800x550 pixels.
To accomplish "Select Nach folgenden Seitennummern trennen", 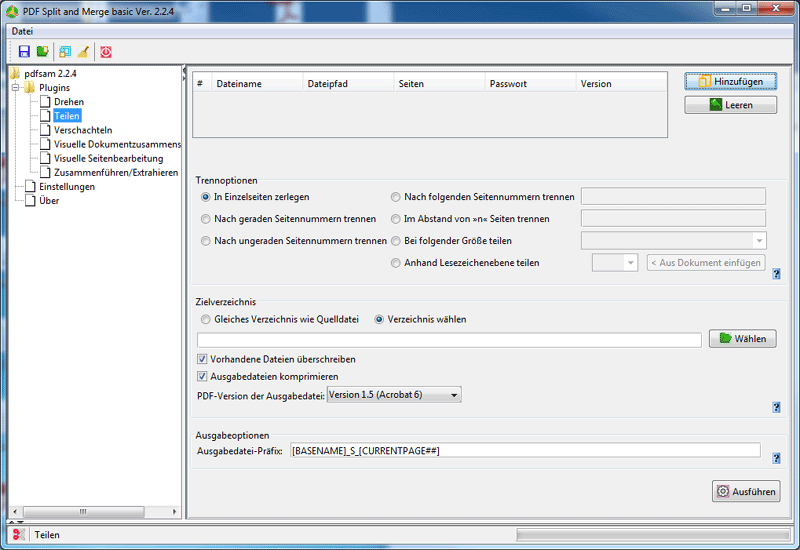I will pyautogui.click(x=395, y=197).
